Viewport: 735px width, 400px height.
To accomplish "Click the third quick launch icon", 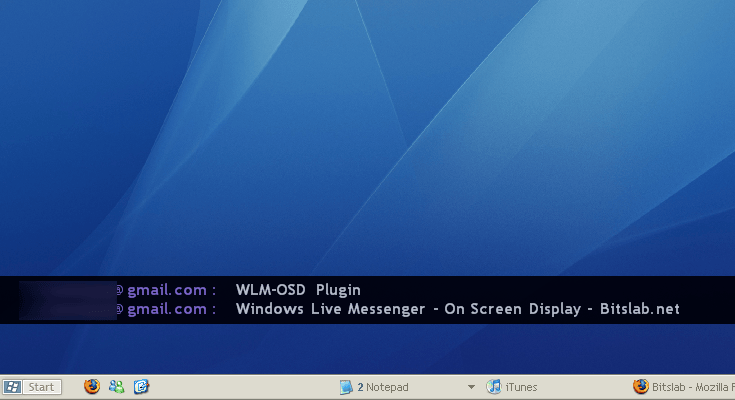I will click(141, 386).
